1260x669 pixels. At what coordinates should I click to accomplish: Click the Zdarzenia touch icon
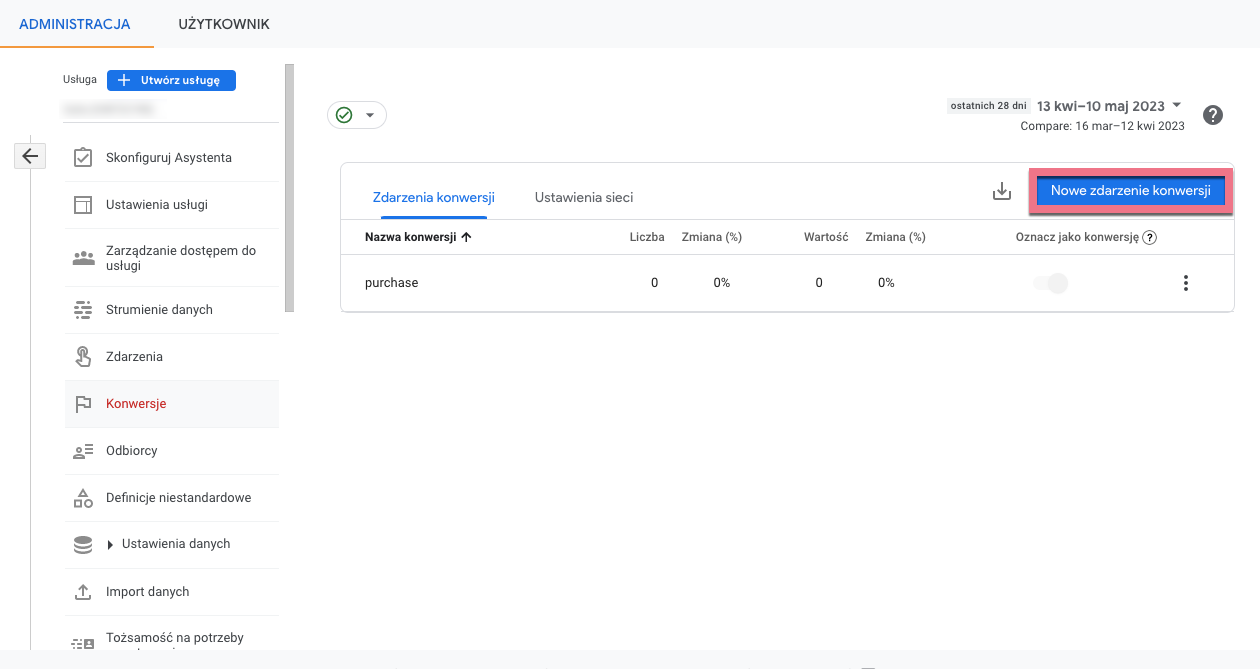point(83,357)
